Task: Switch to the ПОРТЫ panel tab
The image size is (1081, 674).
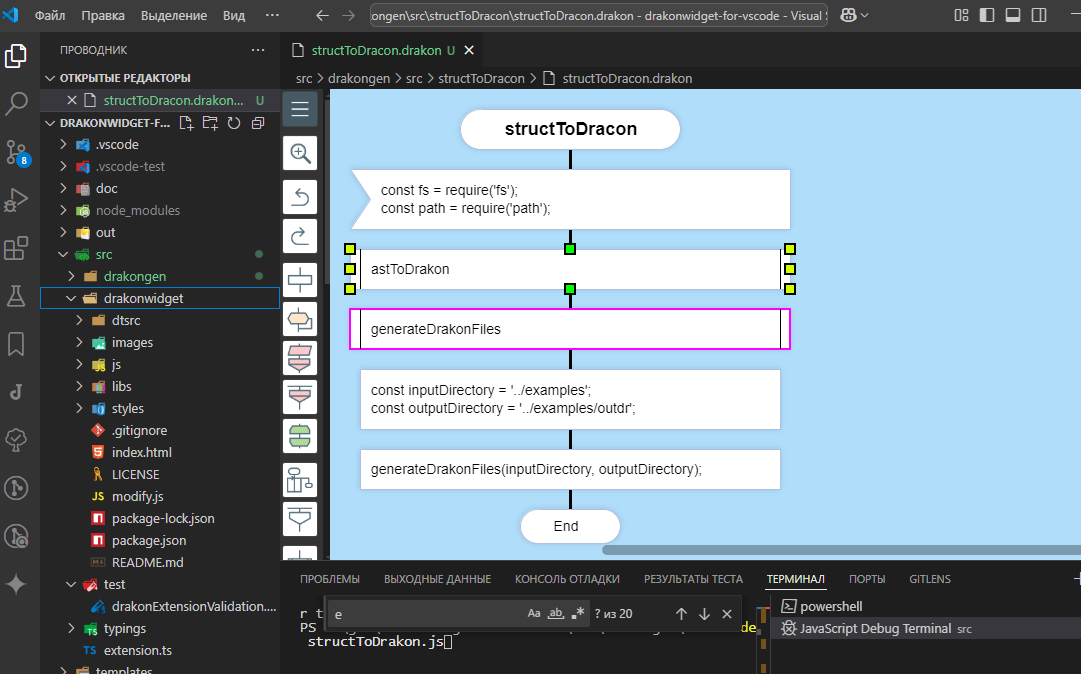Action: coord(867,579)
